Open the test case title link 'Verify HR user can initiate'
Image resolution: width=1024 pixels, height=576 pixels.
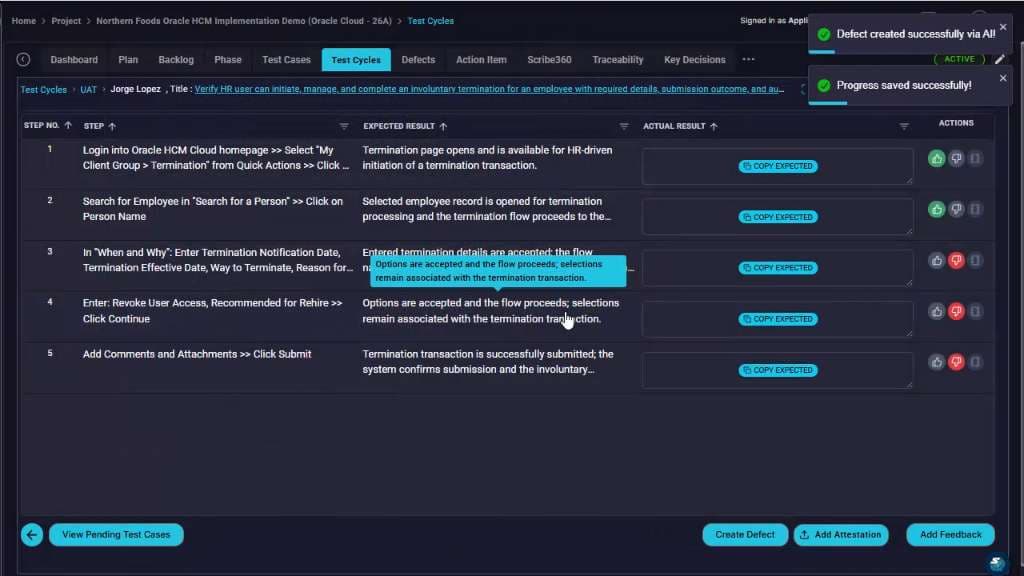click(489, 89)
